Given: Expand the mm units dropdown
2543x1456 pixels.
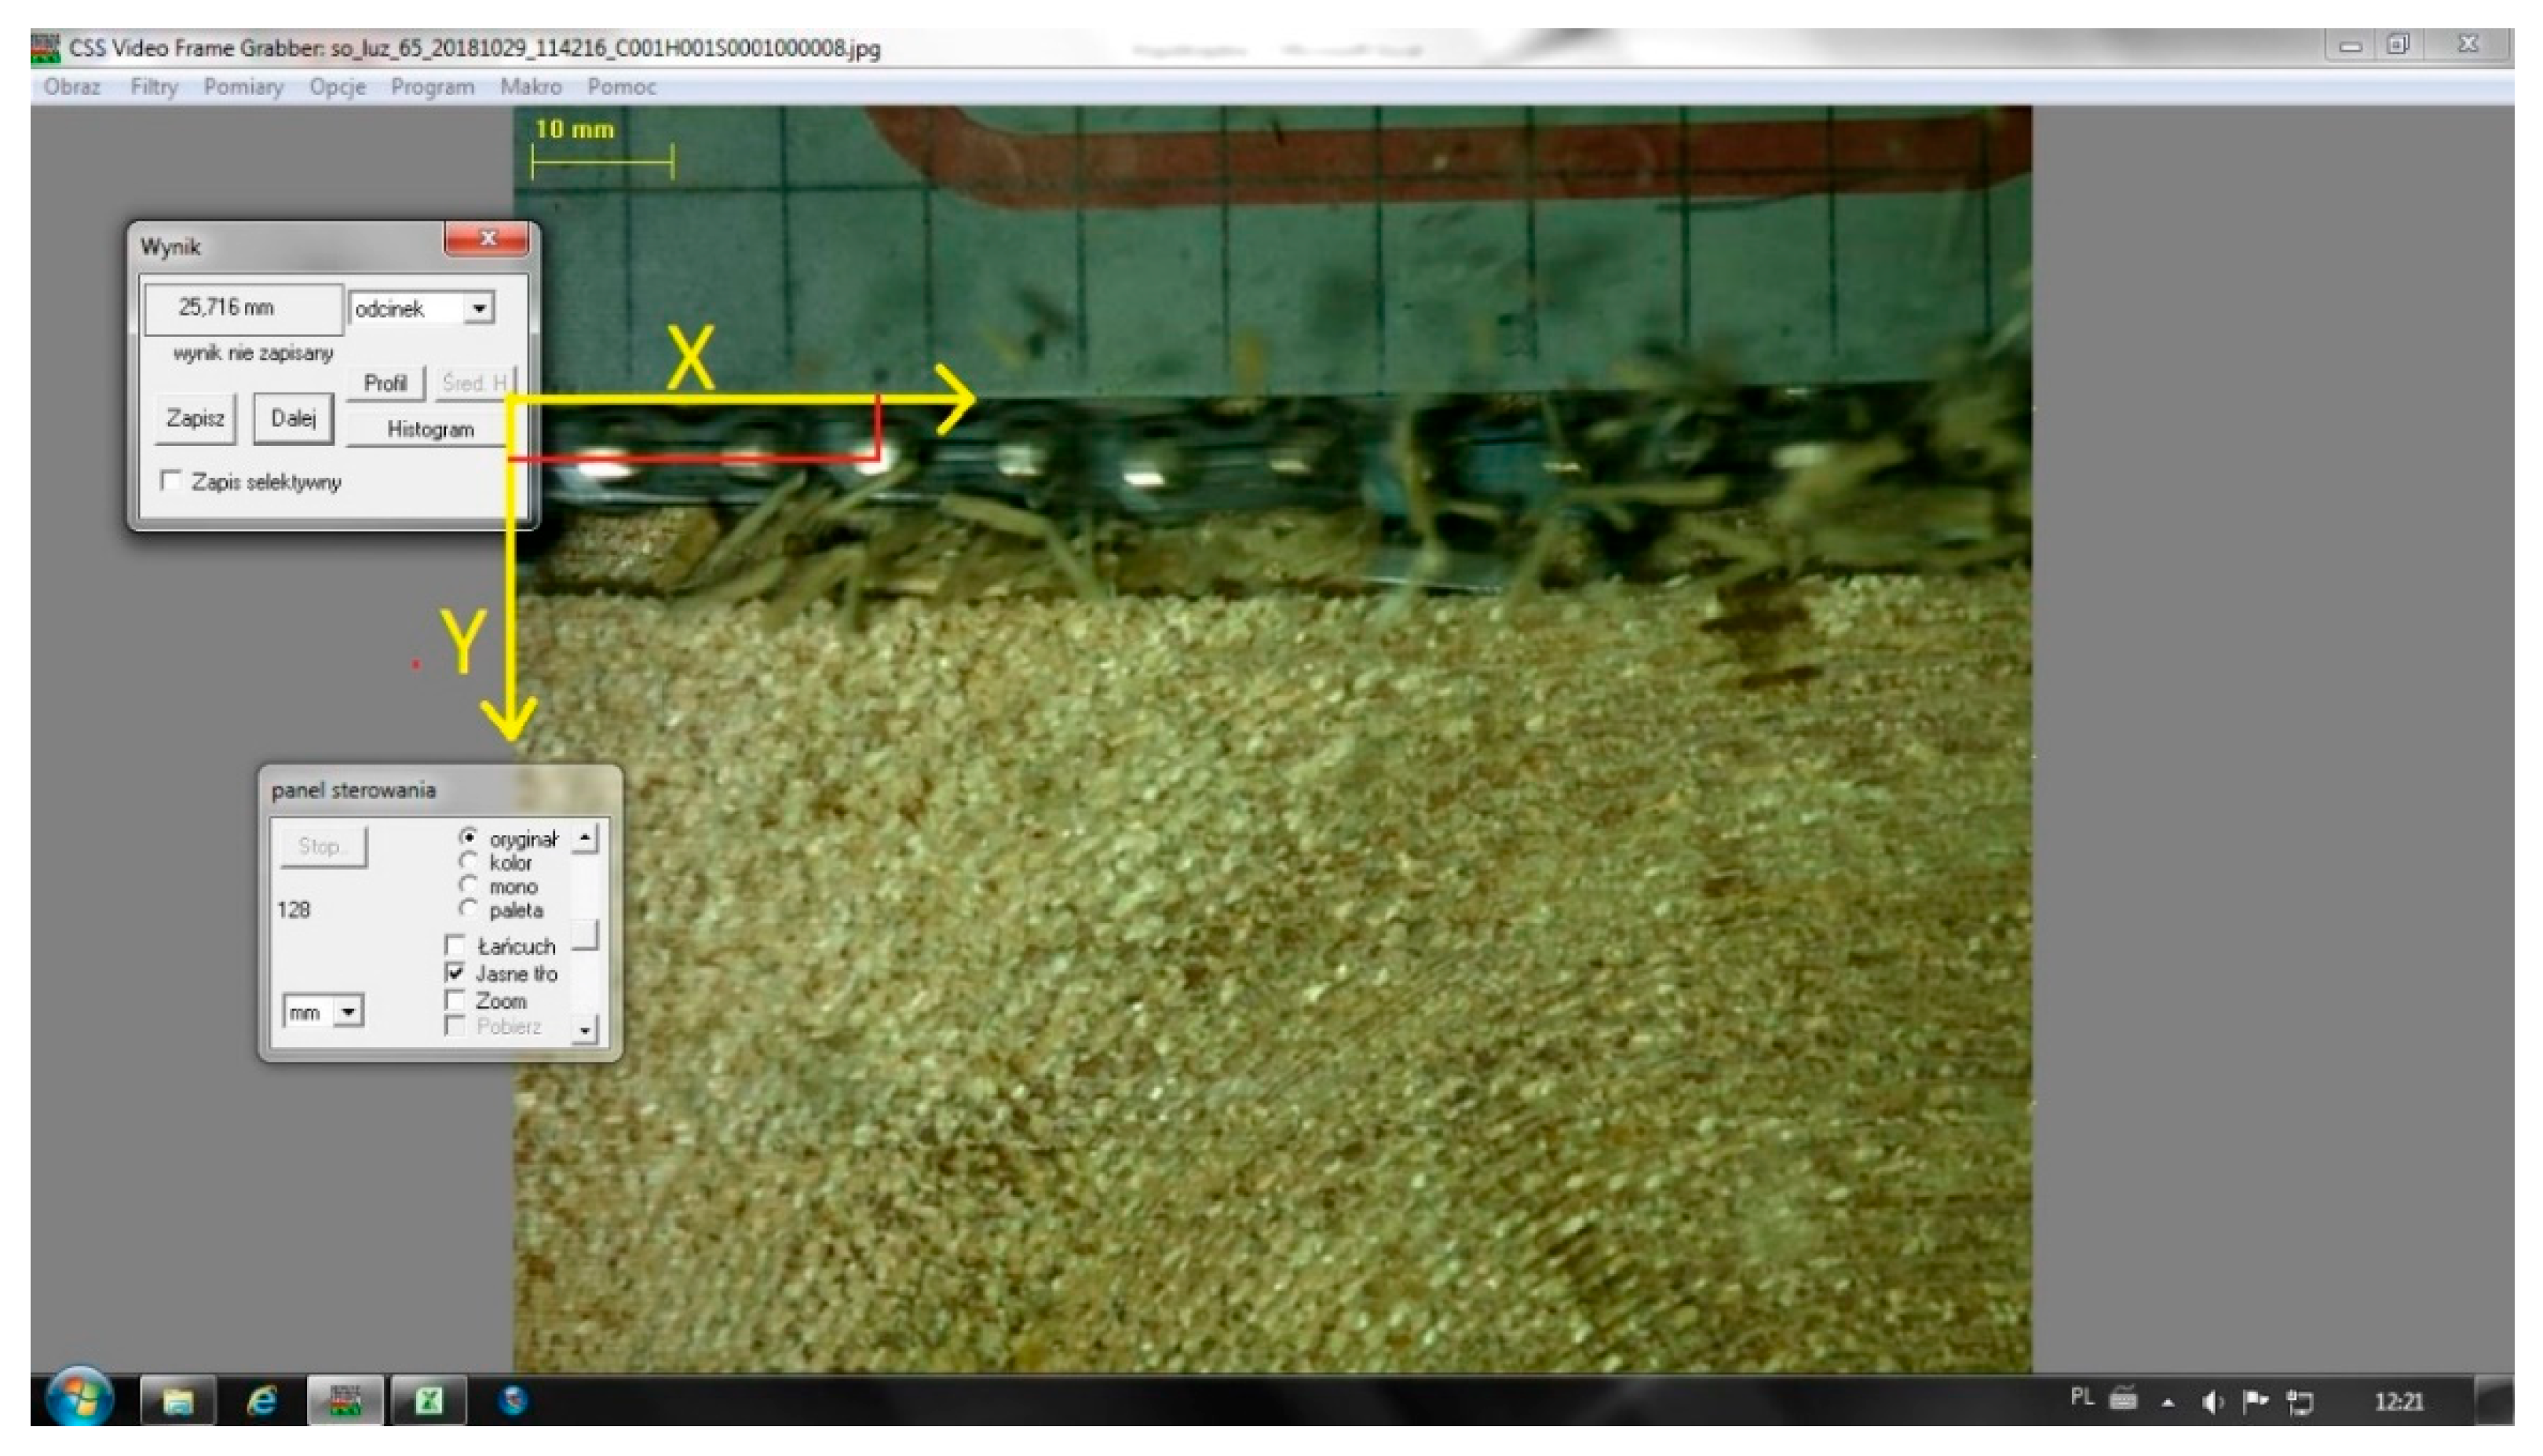Looking at the screenshot, I should click(347, 1012).
